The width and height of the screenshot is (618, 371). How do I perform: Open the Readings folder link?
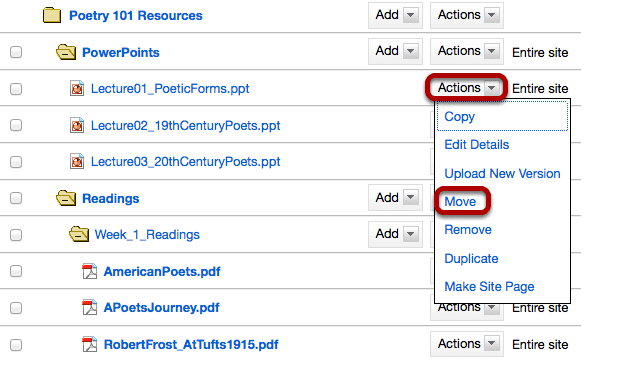pyautogui.click(x=110, y=198)
